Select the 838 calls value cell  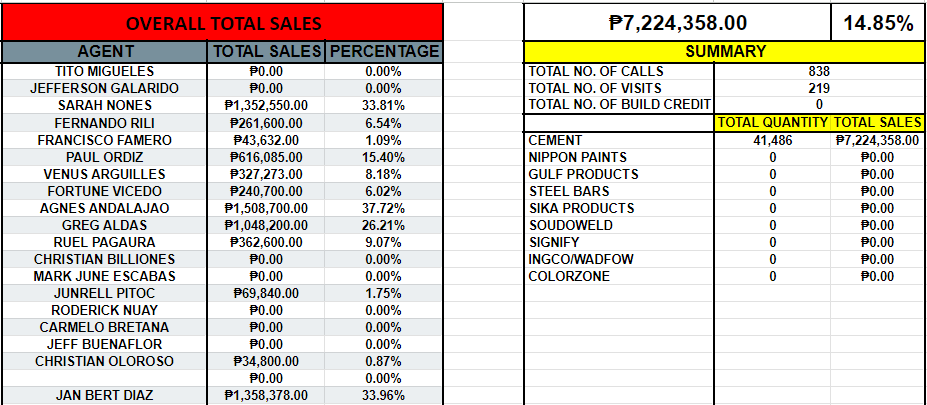[819, 72]
